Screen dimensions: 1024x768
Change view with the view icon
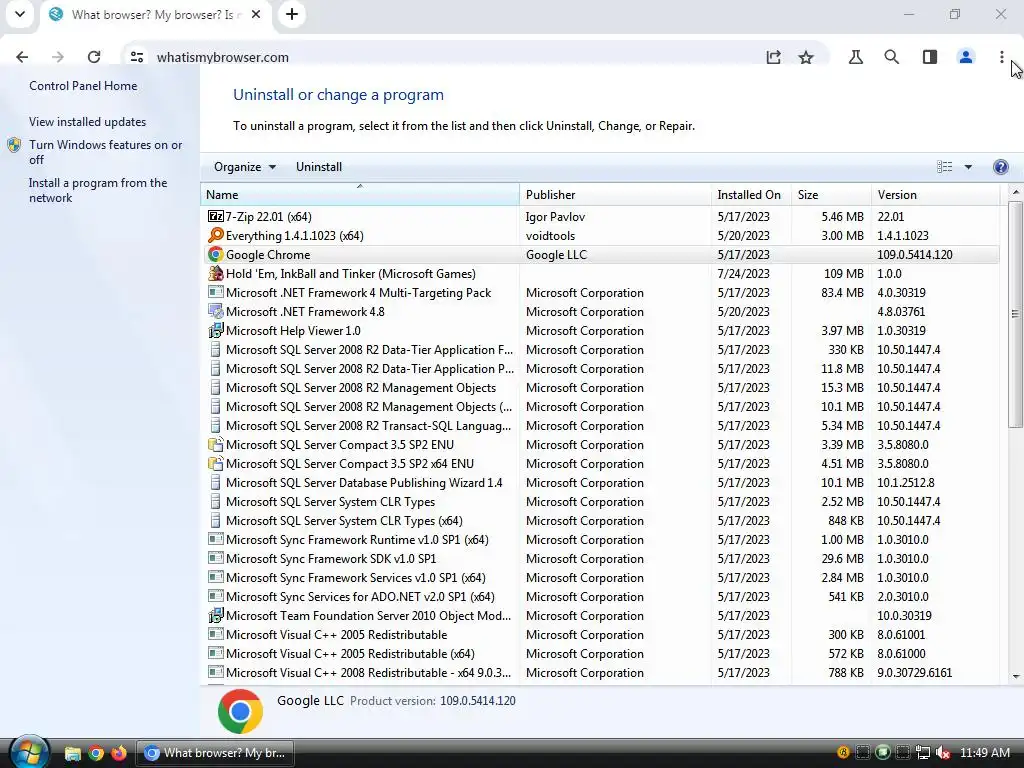click(x=944, y=167)
